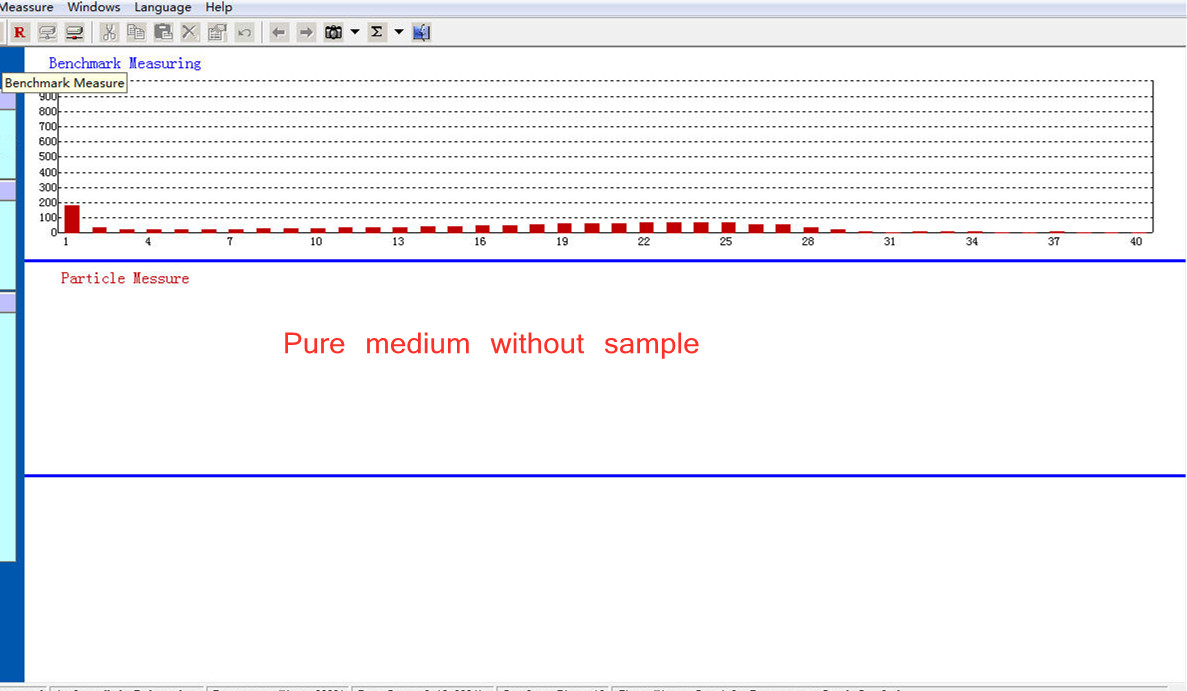
Task: Click the Particle Measure toolbar icon
Action: (74, 32)
